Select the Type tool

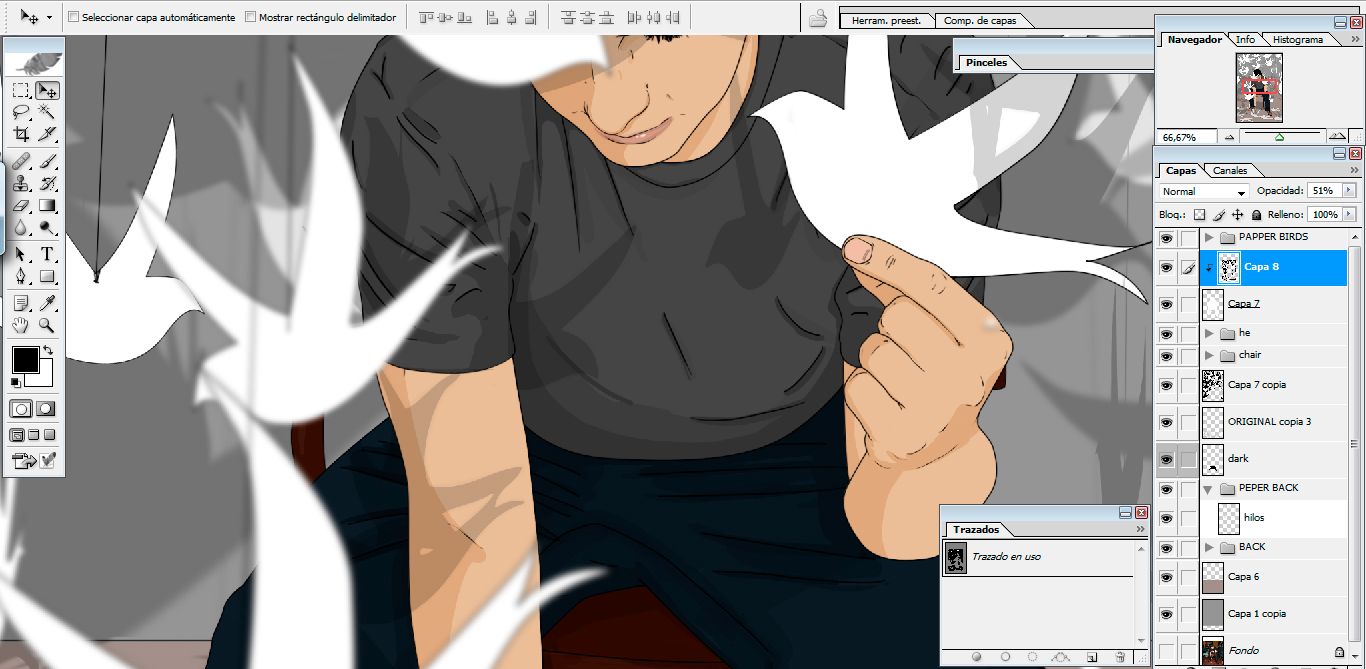pos(46,255)
